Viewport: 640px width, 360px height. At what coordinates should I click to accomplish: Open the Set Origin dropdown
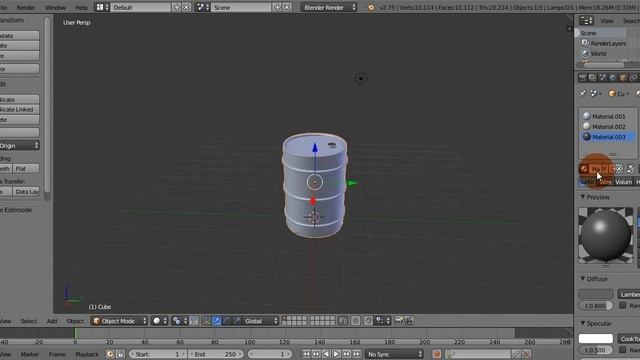tap(19, 146)
